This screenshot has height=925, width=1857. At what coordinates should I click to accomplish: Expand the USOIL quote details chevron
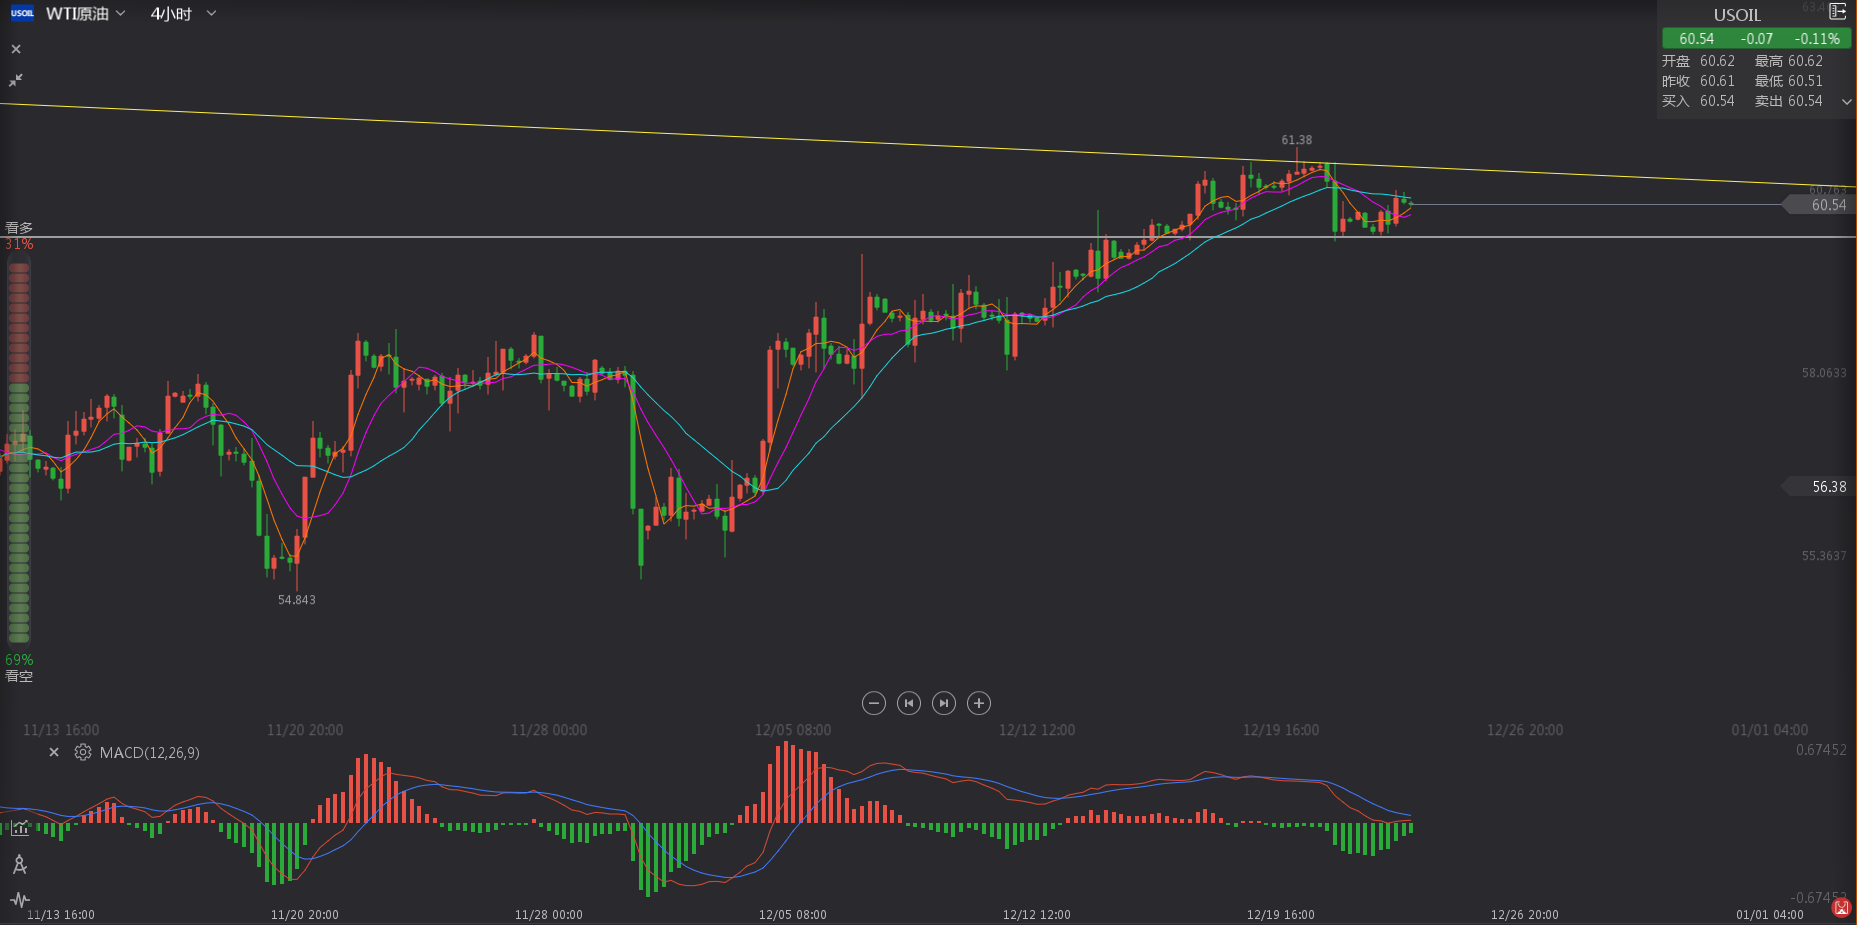[x=1846, y=101]
